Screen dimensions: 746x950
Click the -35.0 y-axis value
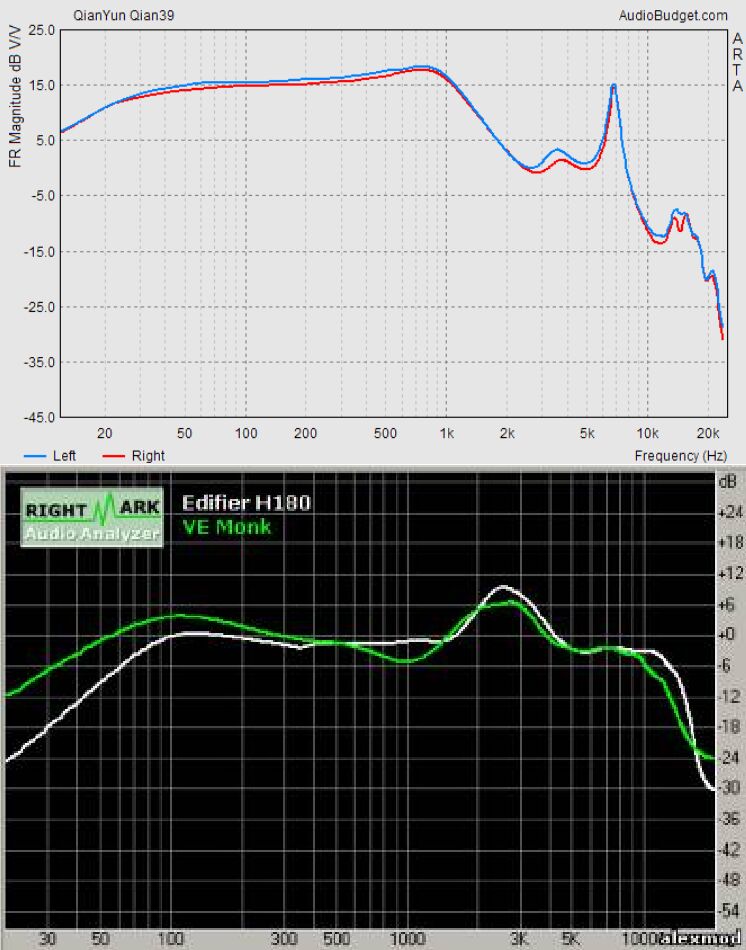[x=39, y=362]
